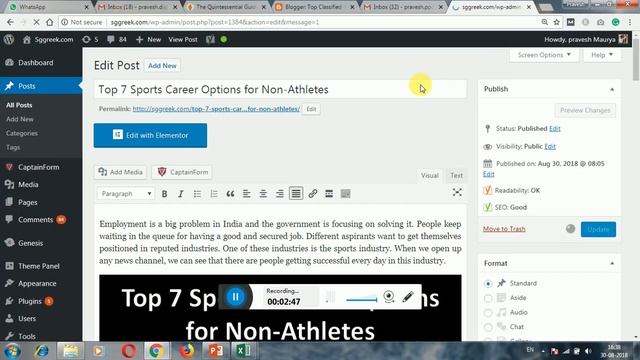Select the Chat post format
This screenshot has height=360, width=640.
click(488, 327)
